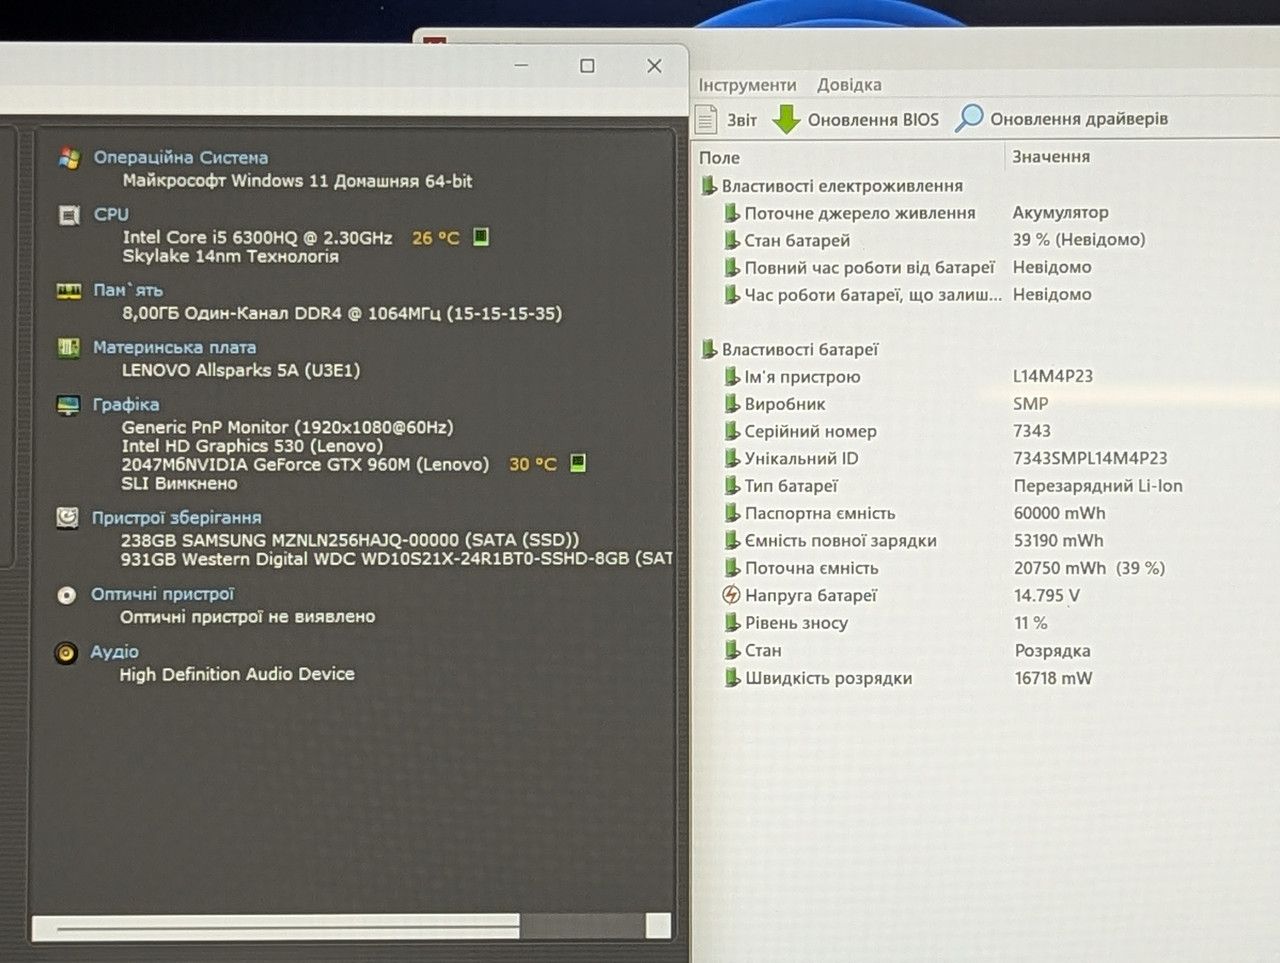The image size is (1280, 963).
Task: Click the horizontal scrollbar at bottom
Action: (351, 926)
